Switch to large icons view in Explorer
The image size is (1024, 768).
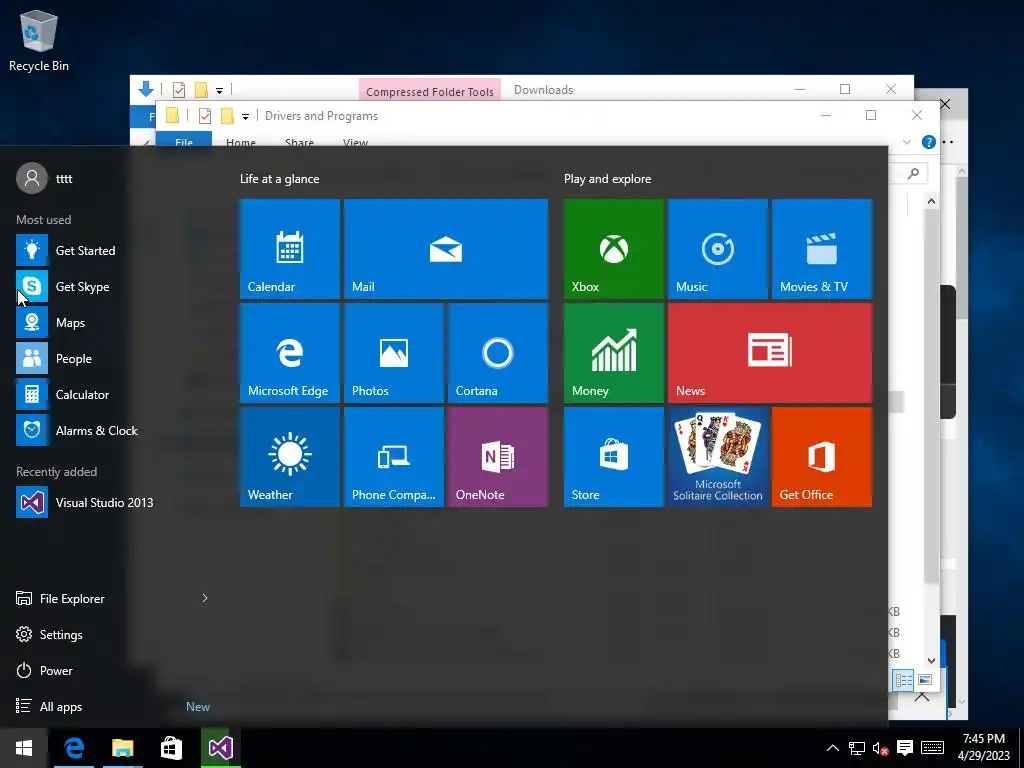(925, 680)
